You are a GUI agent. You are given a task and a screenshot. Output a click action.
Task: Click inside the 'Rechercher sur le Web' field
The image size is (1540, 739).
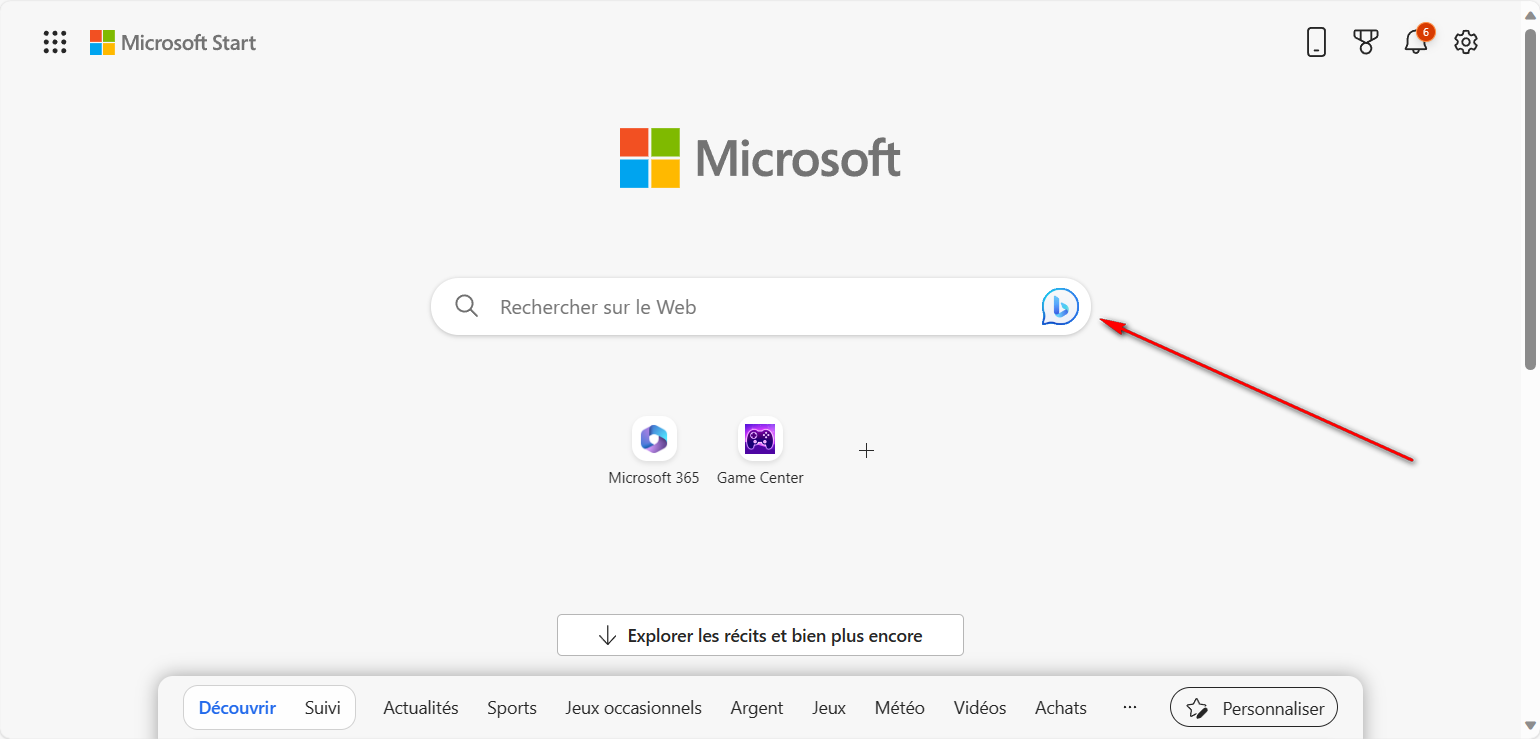pos(700,306)
